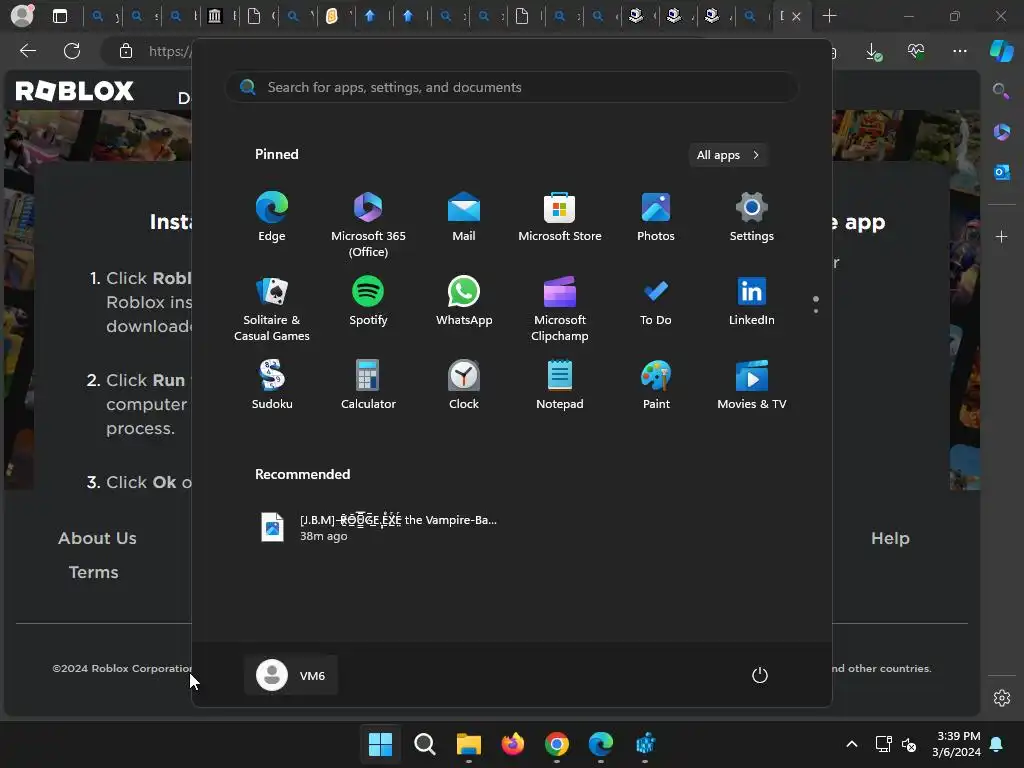Click the Edge browser back arrow
This screenshot has height=768, width=1024.
(28, 51)
